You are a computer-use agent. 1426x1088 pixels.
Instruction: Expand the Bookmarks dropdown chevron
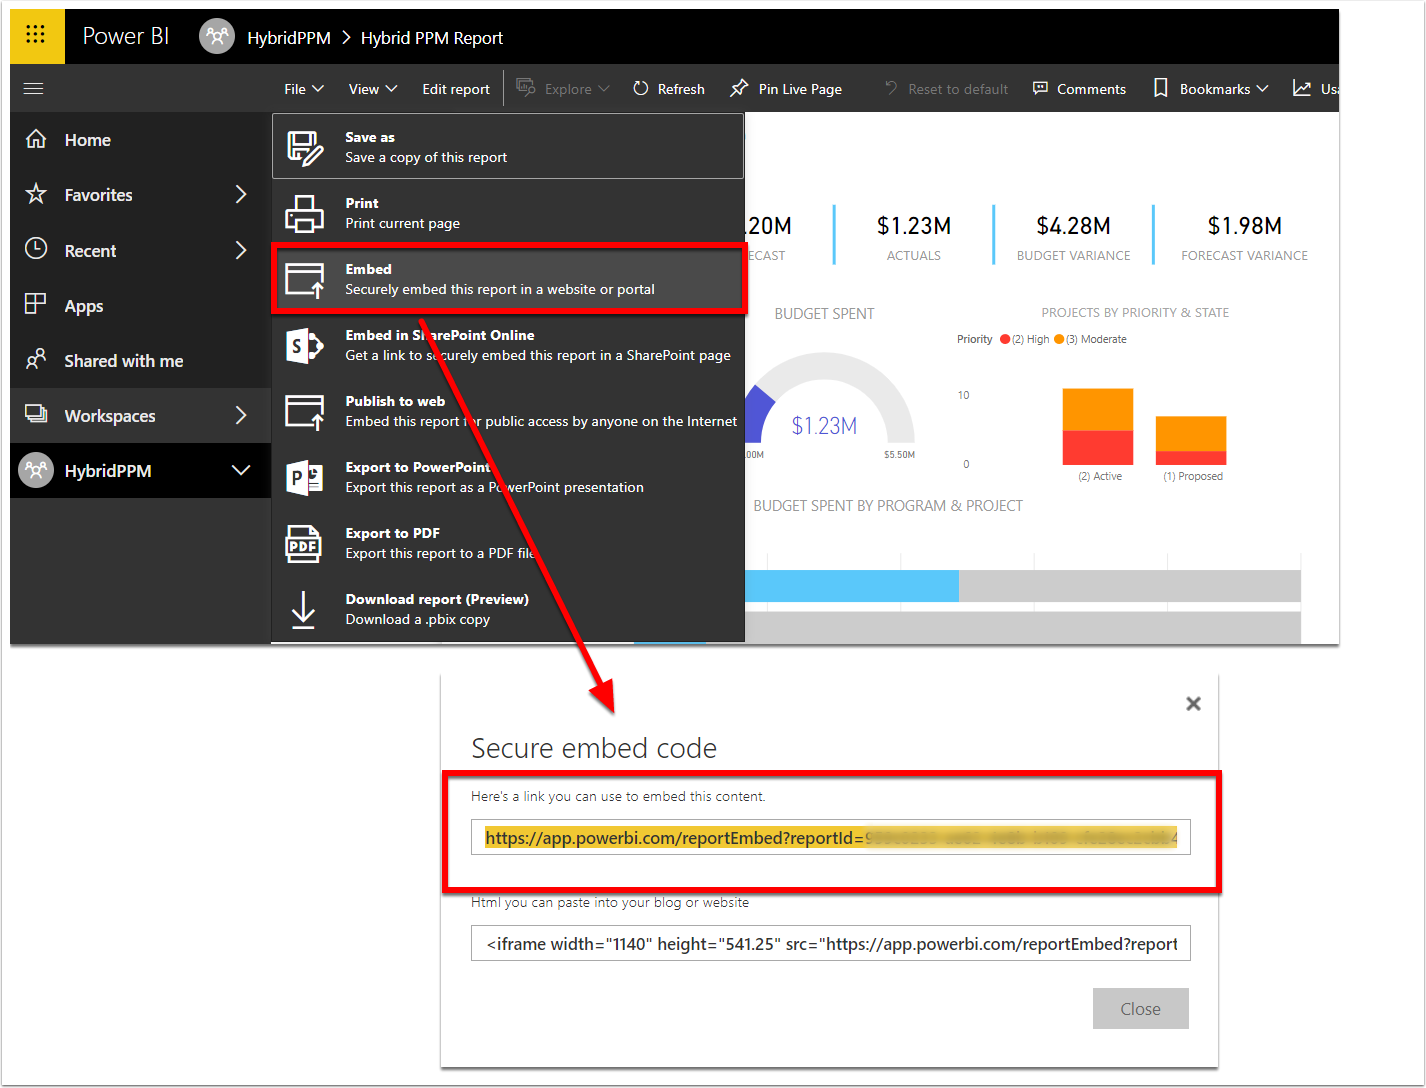[x=1262, y=89]
